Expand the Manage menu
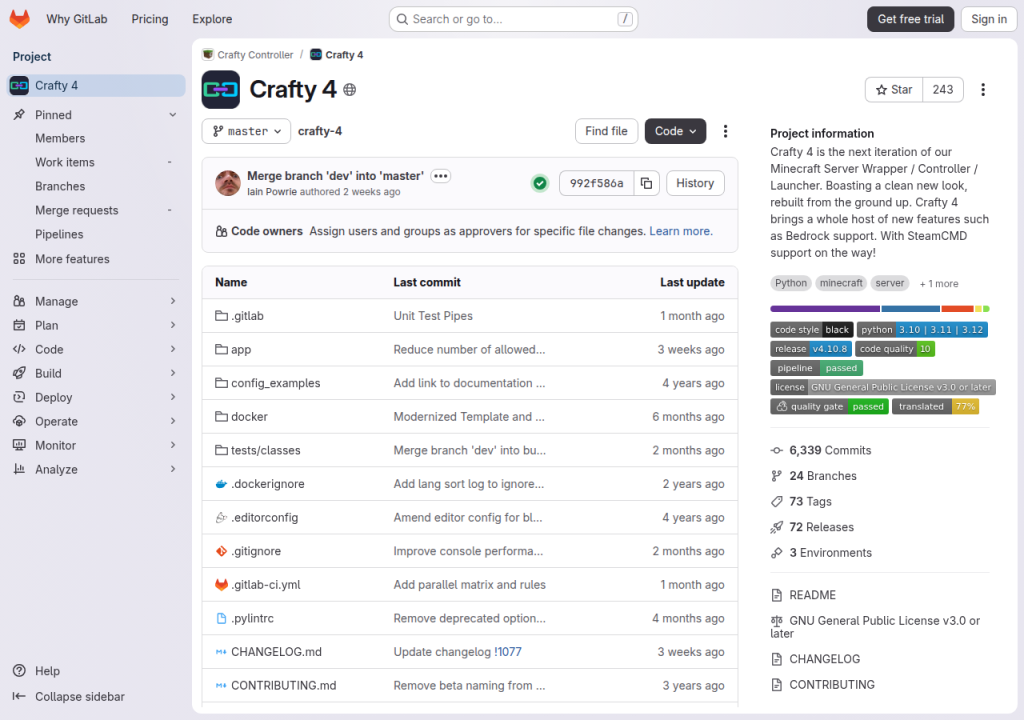 [x=95, y=301]
